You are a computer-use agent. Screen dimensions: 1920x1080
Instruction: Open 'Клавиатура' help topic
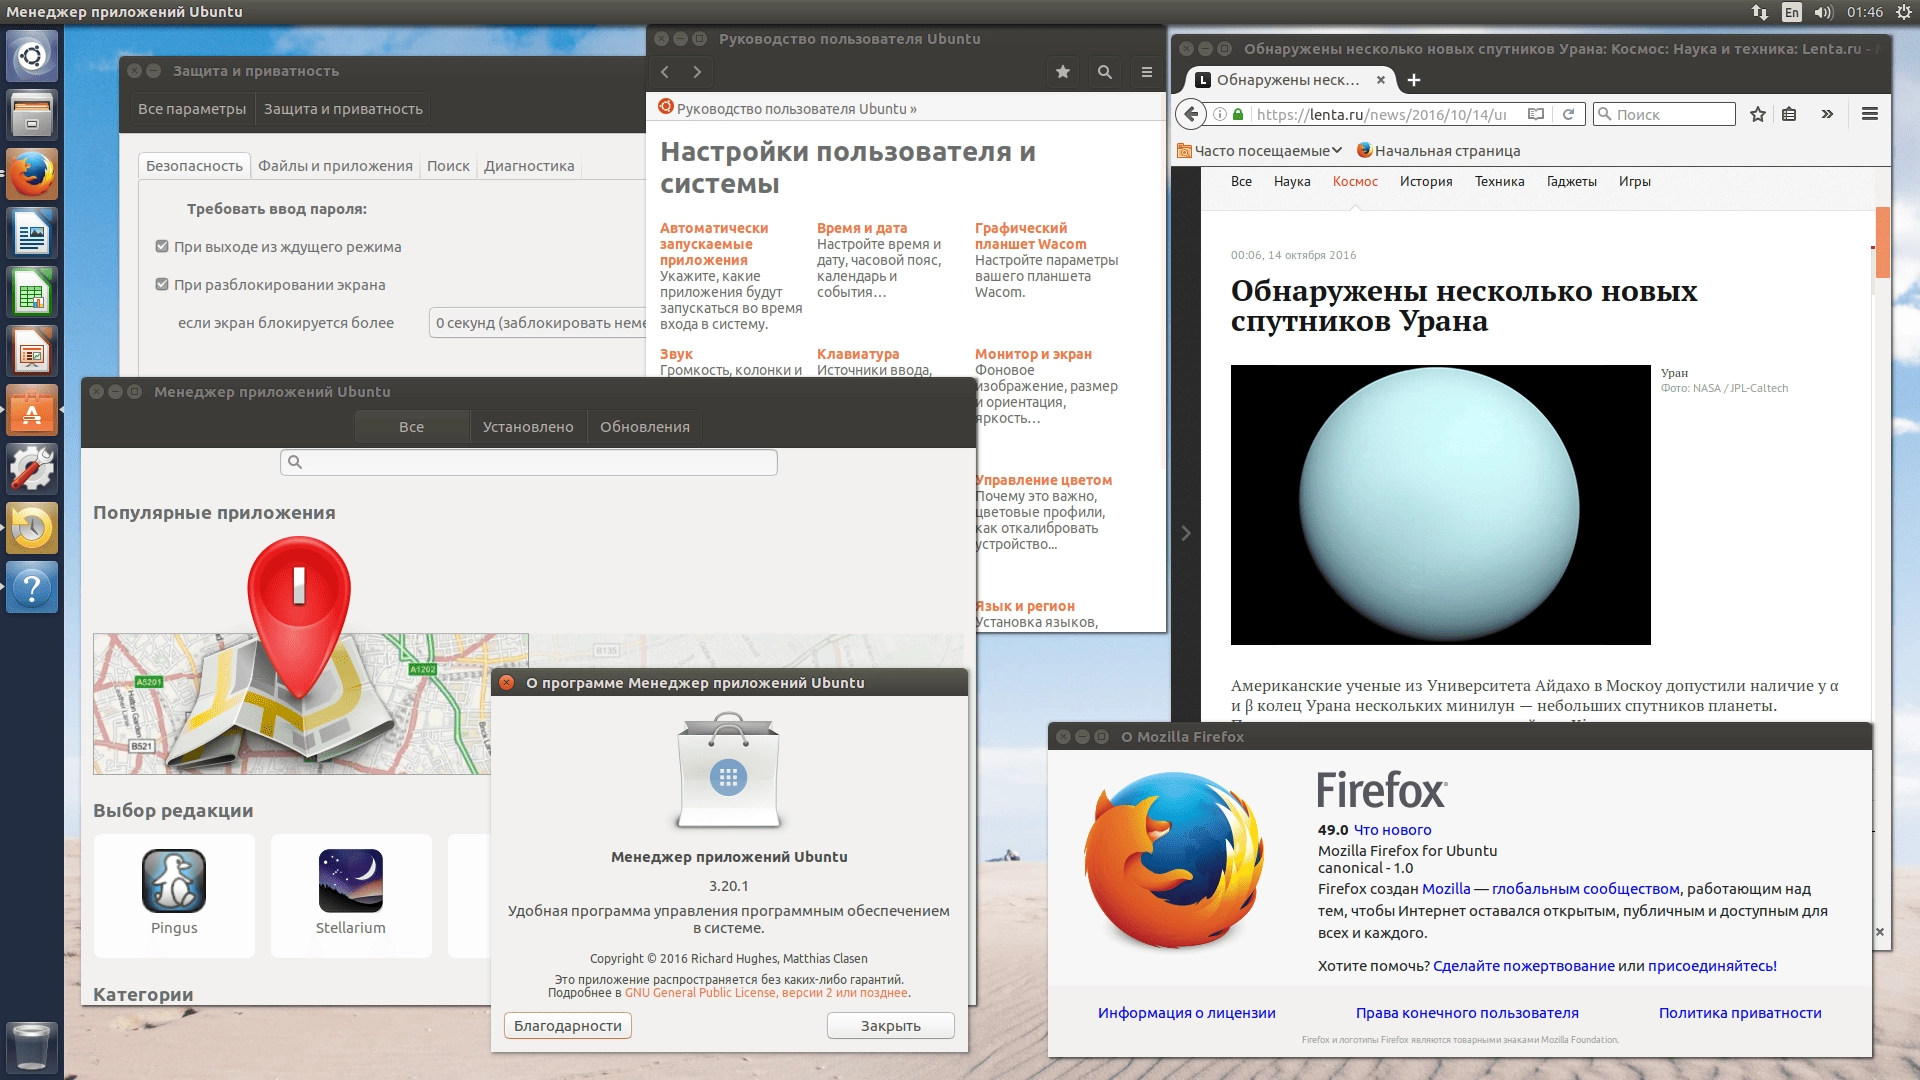click(858, 354)
